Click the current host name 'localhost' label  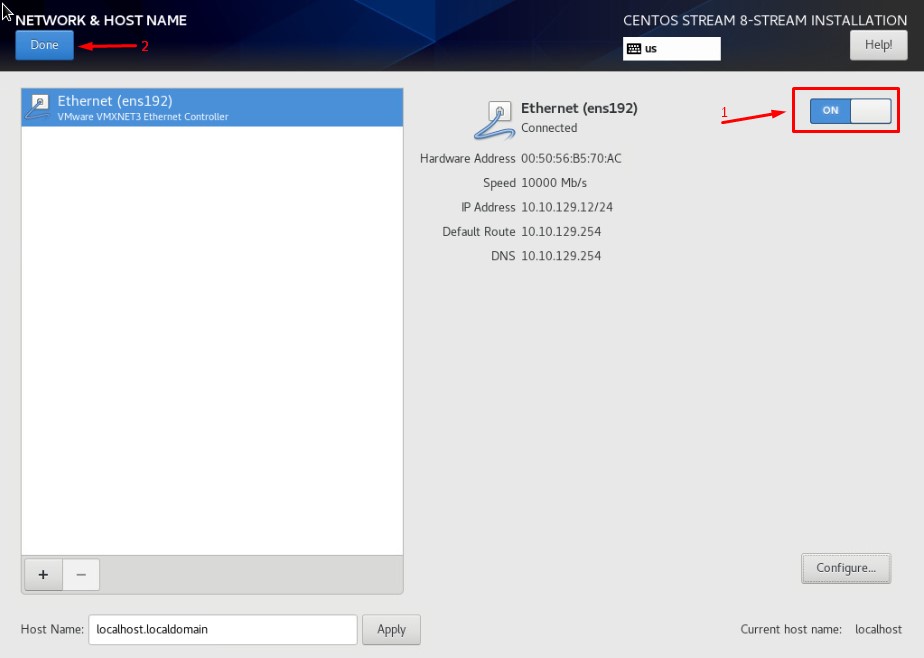(878, 629)
